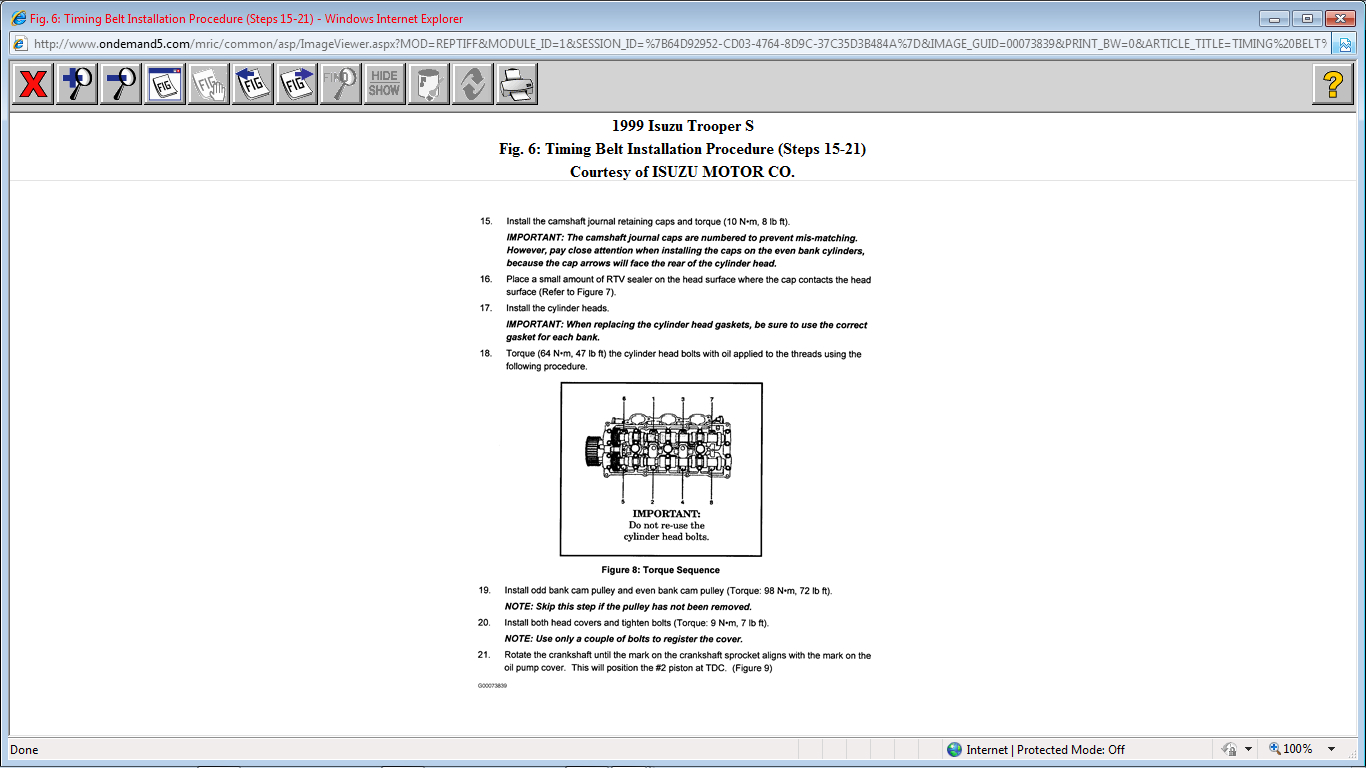Click the Figure 8: Torque Sequence caption

click(661, 570)
